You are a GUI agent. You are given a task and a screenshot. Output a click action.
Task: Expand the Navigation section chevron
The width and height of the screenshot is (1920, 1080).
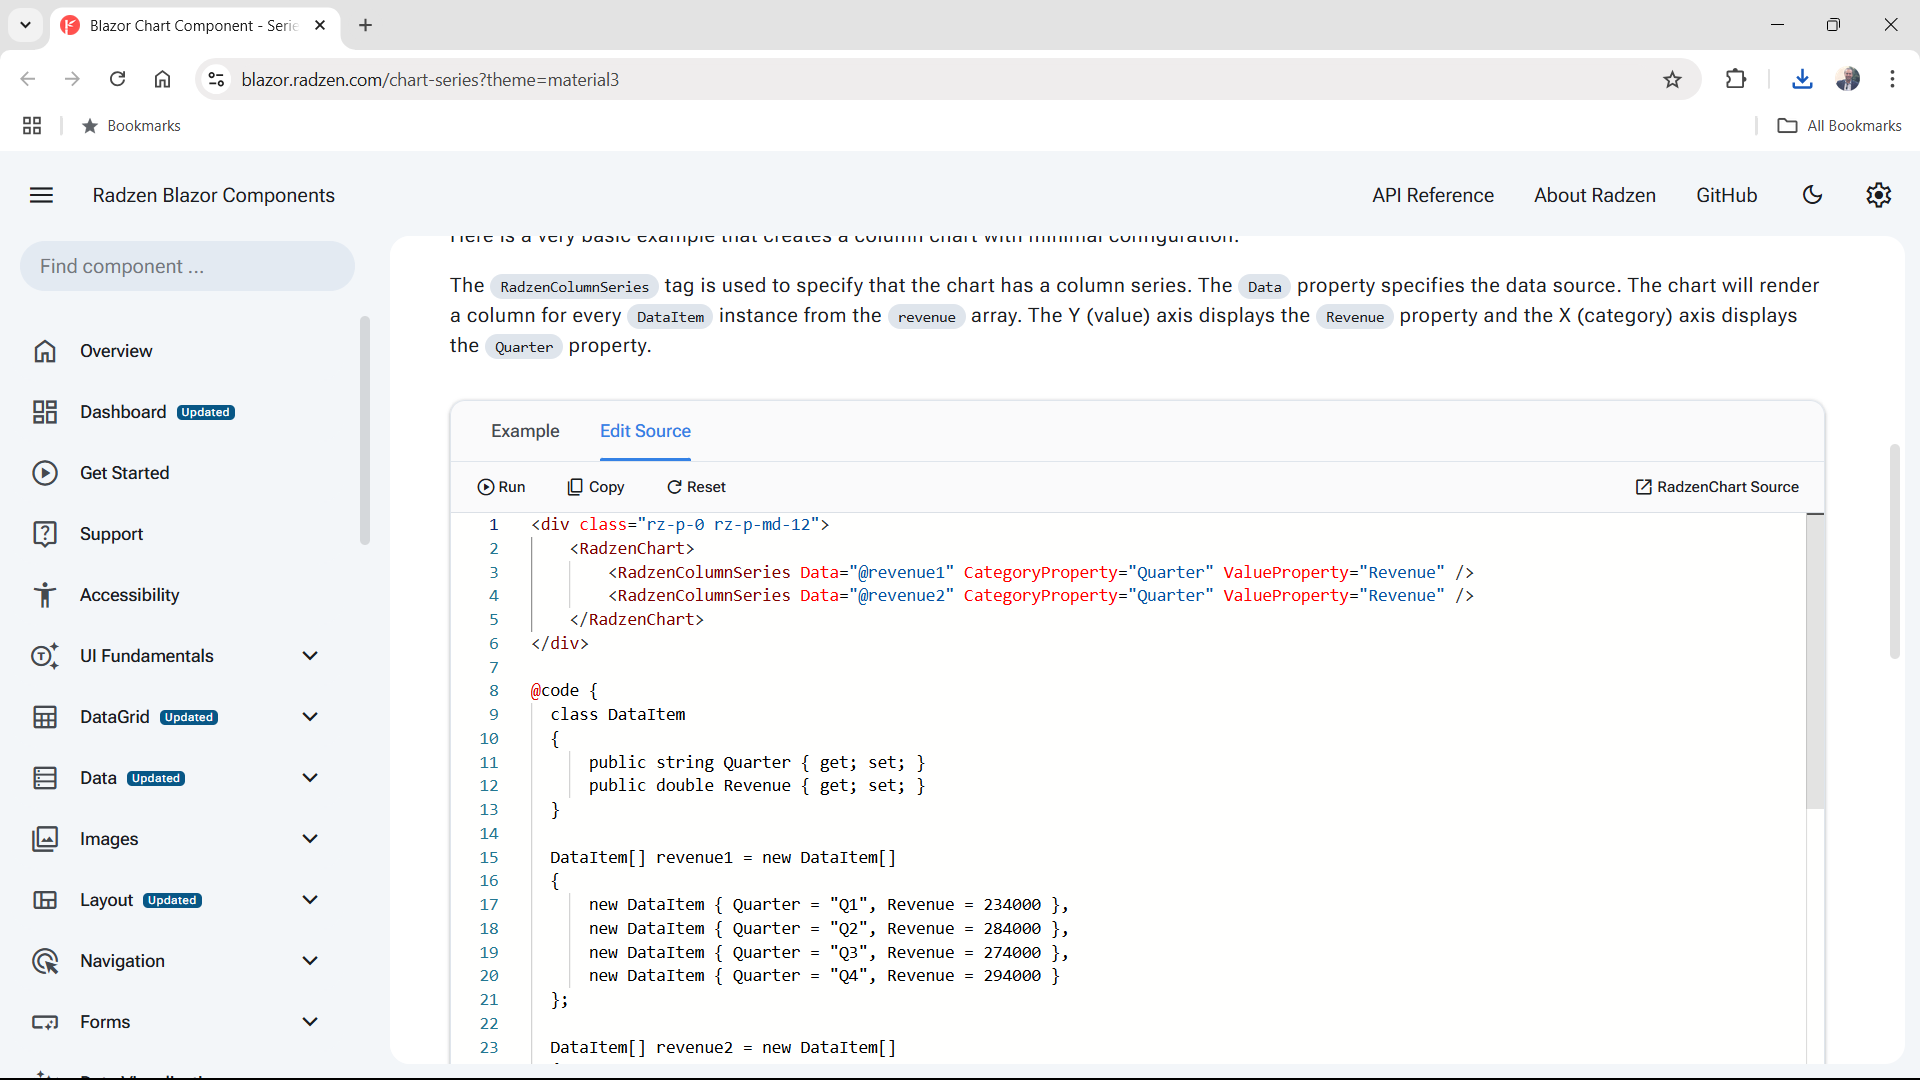[x=310, y=961]
